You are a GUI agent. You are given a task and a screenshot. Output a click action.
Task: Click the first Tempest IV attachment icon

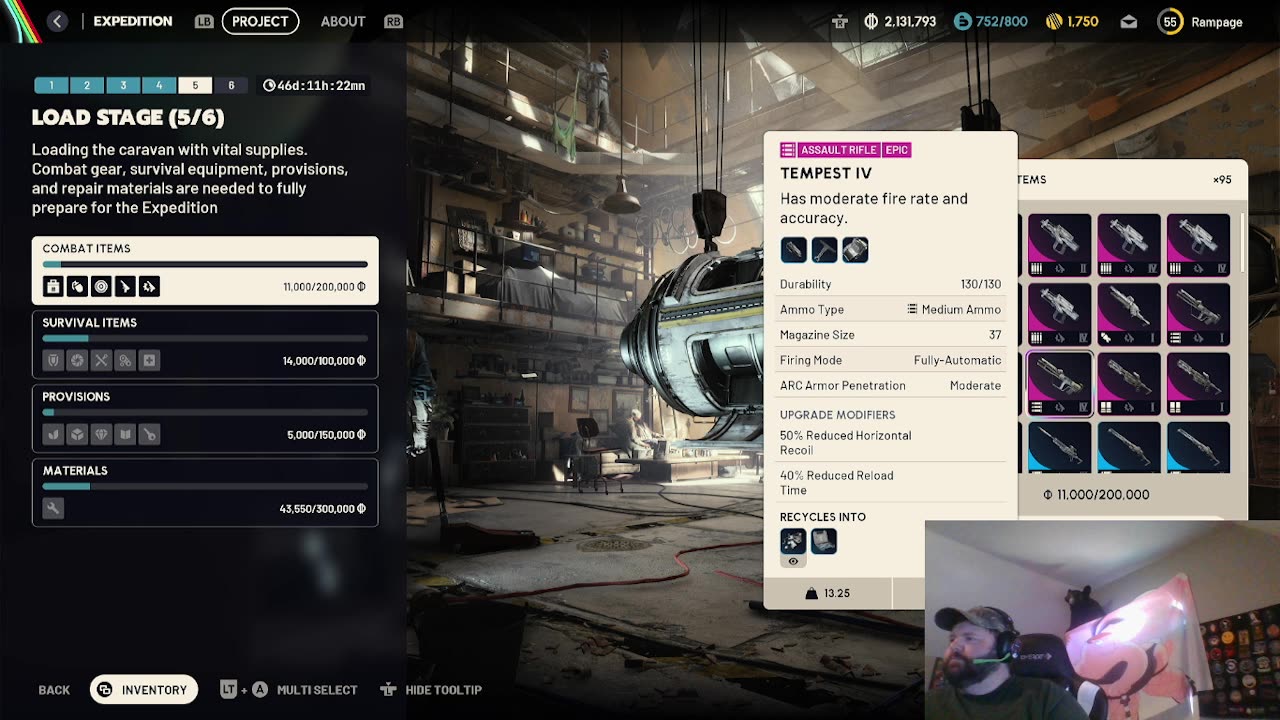point(793,250)
